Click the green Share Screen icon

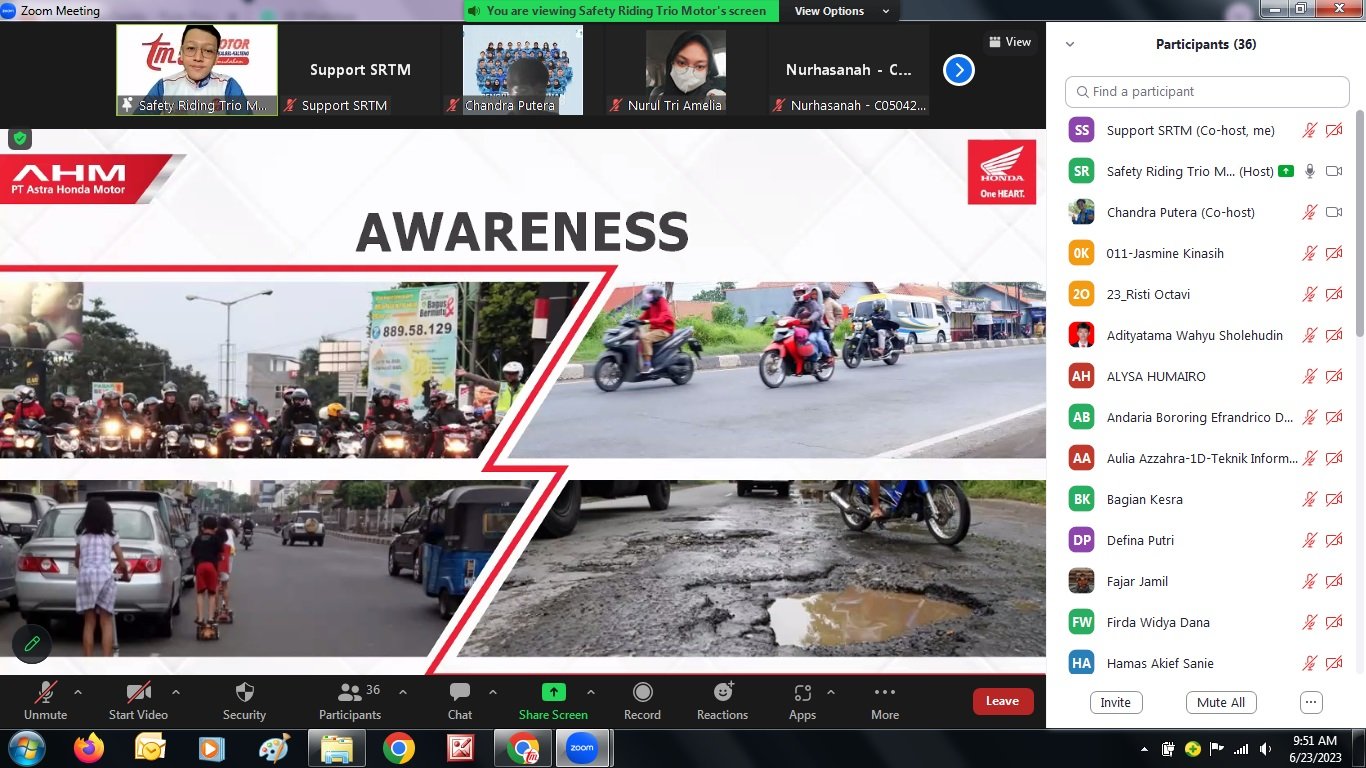click(553, 692)
